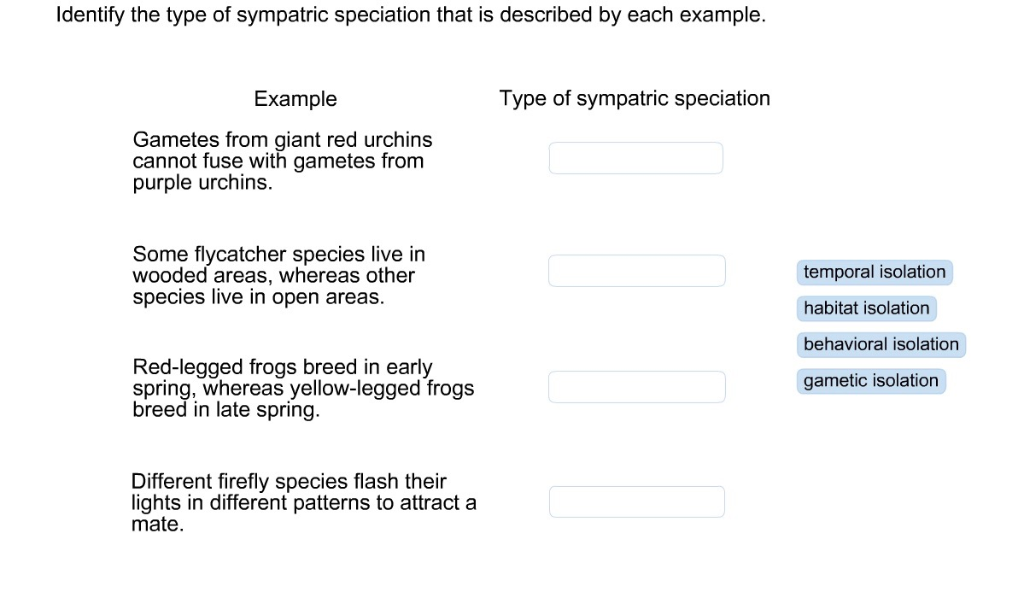
Task: Click the answer box for the frog example
Action: [x=636, y=386]
